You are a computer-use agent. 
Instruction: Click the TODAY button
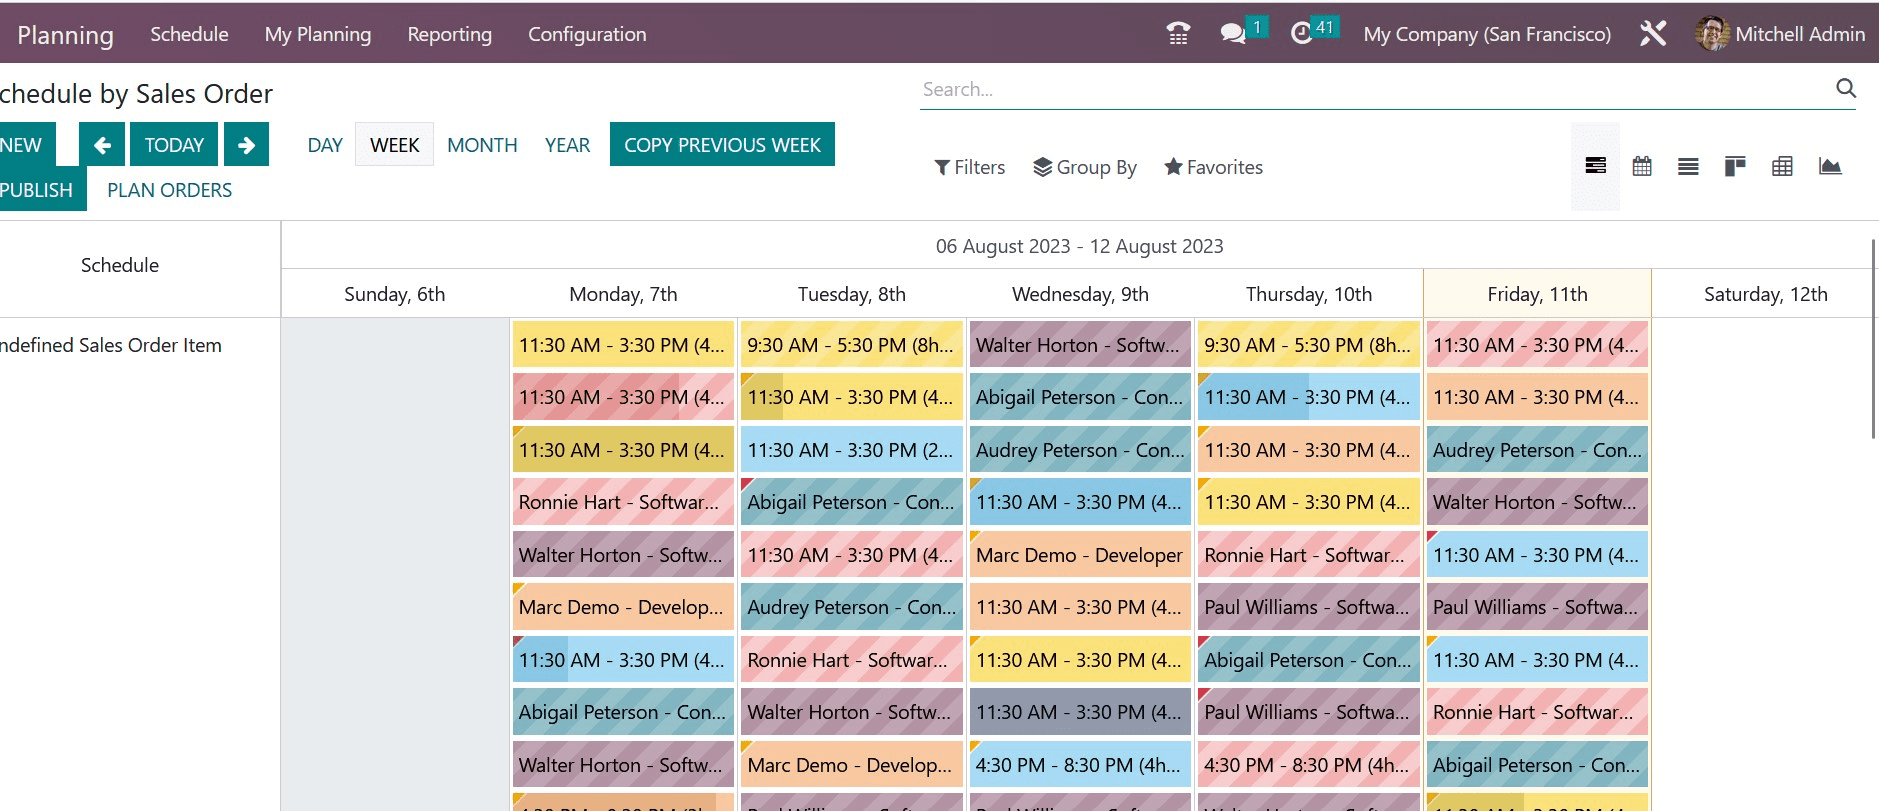coord(174,145)
